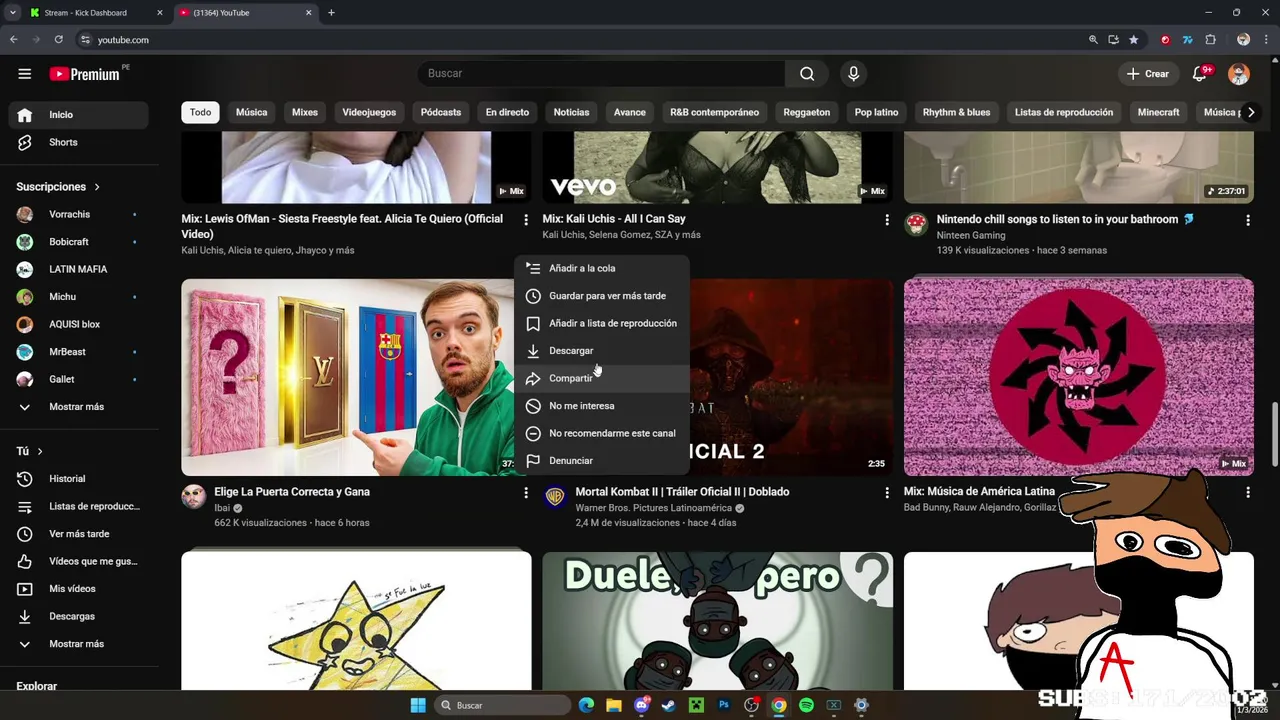Open Steam from the taskbar
This screenshot has width=1280, height=720.
pyautogui.click(x=668, y=705)
